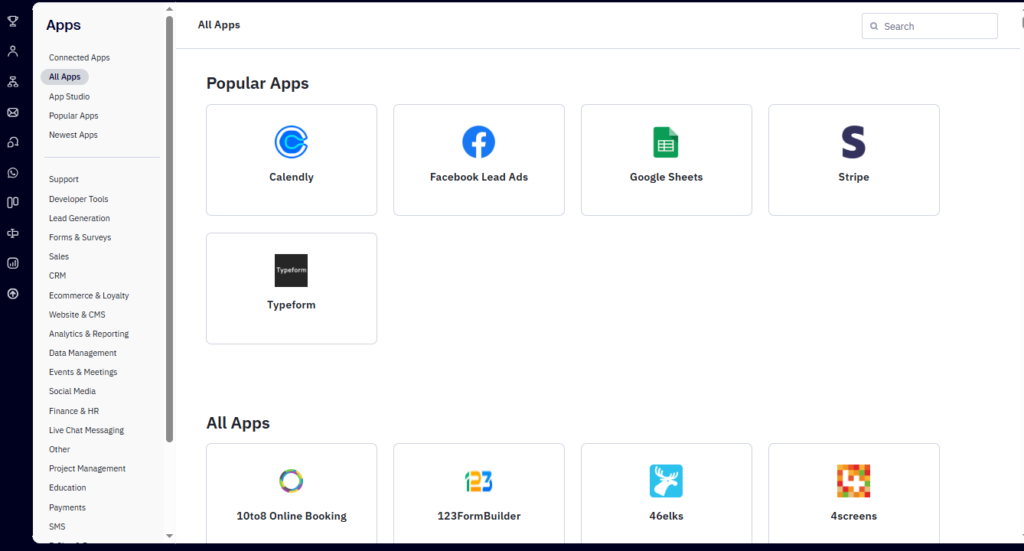The width and height of the screenshot is (1024, 551).
Task: Click the Calendly logo icon
Action: point(291,142)
